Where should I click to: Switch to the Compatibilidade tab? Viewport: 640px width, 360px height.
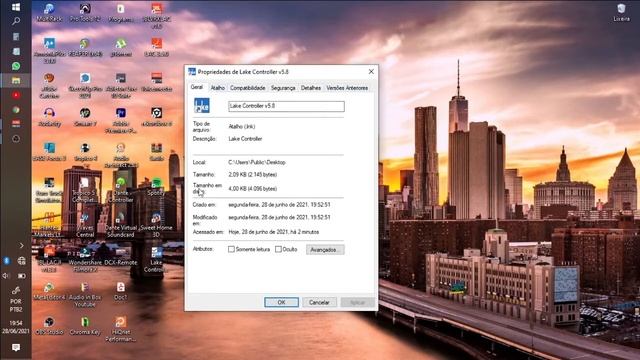(247, 88)
